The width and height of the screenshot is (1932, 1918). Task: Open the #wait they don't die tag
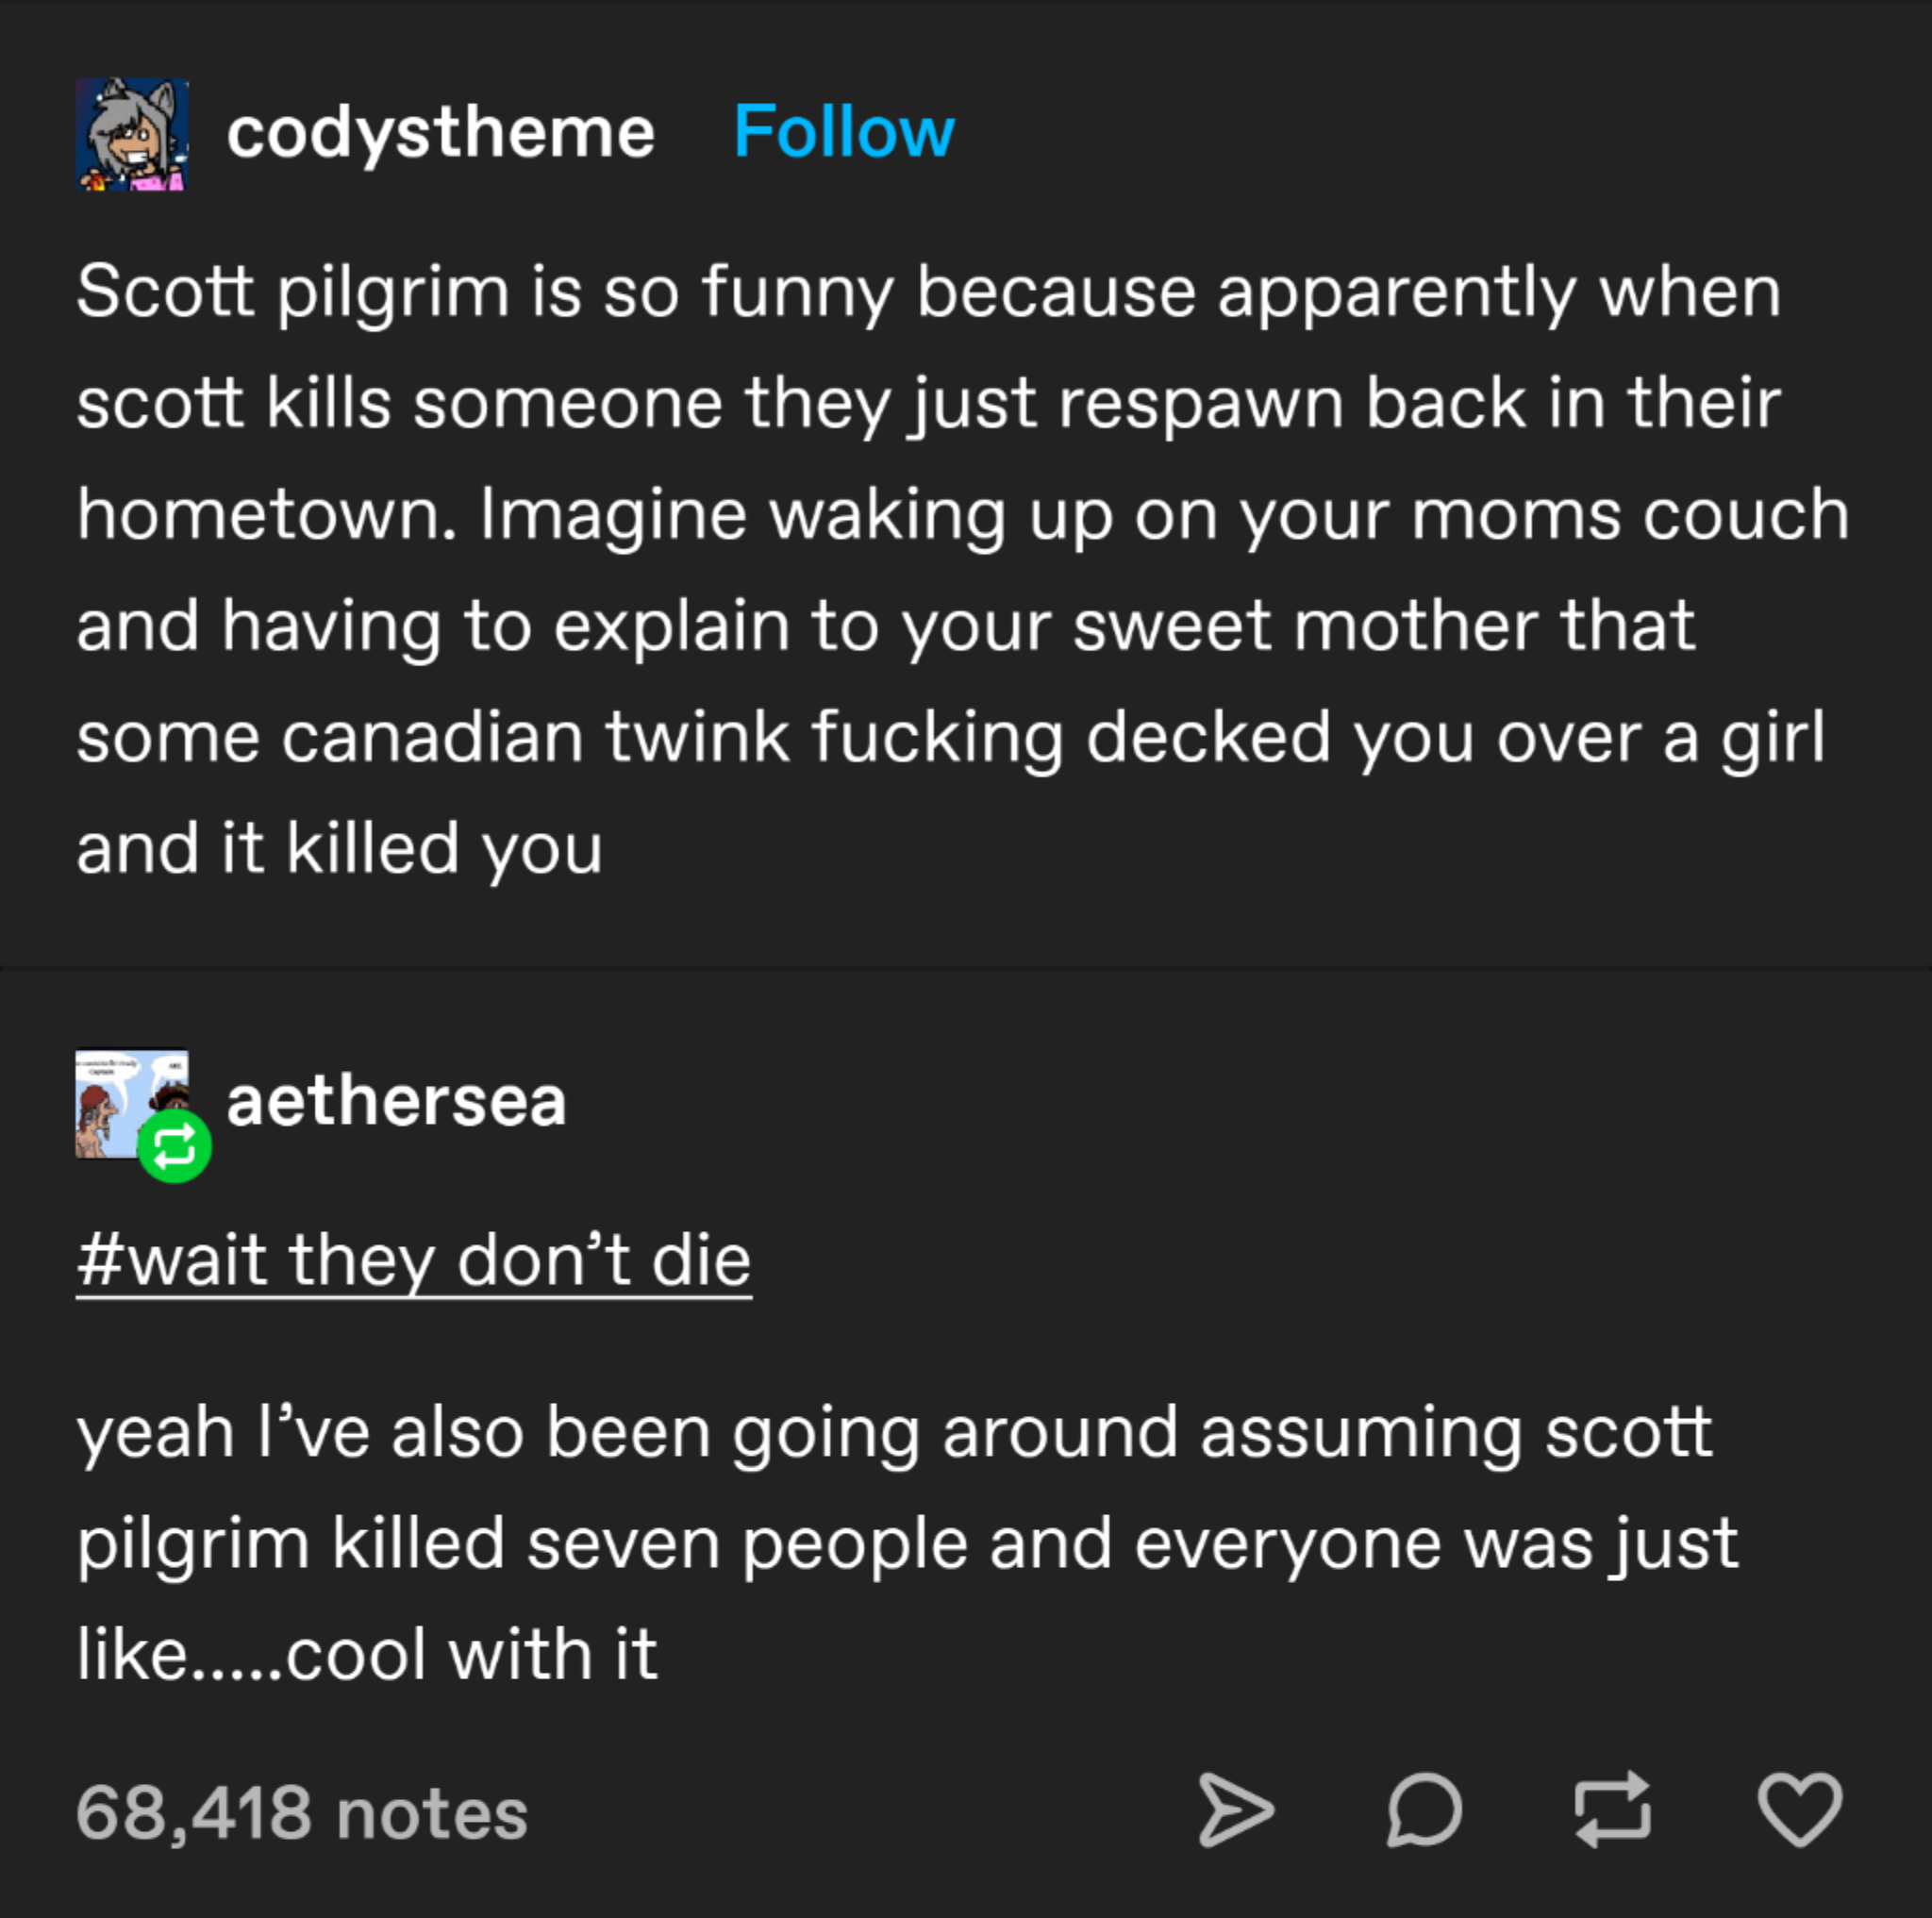[414, 1260]
